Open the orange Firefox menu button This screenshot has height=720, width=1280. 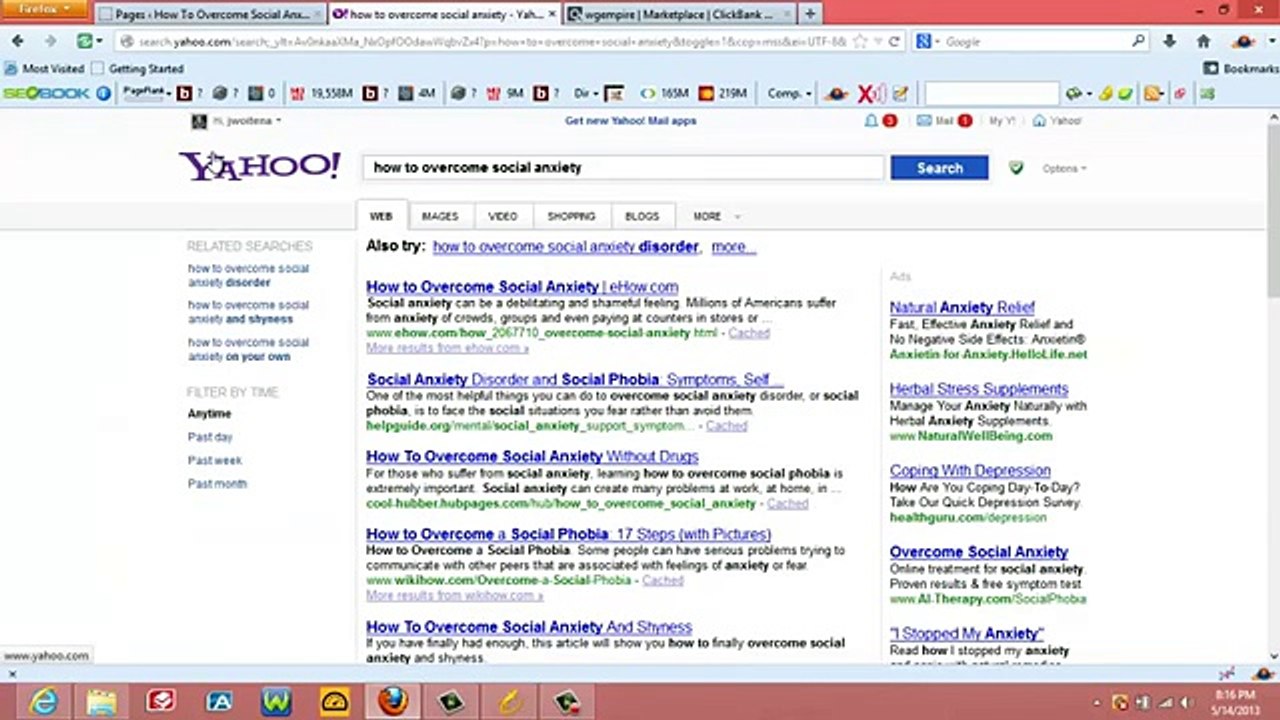[44, 9]
